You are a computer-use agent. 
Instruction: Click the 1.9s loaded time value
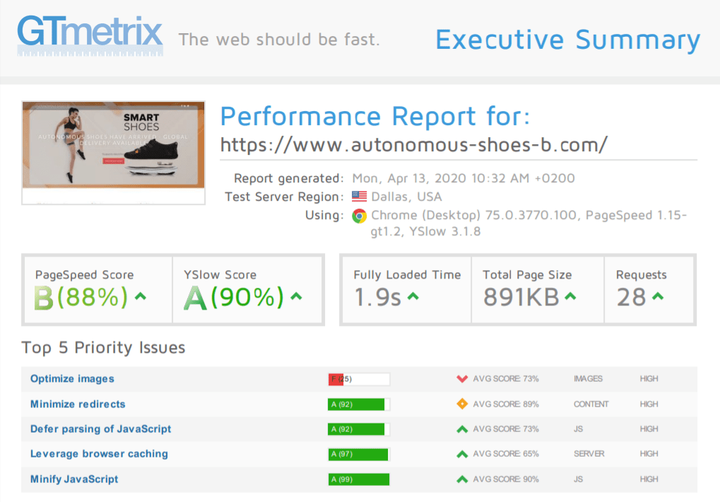point(377,297)
